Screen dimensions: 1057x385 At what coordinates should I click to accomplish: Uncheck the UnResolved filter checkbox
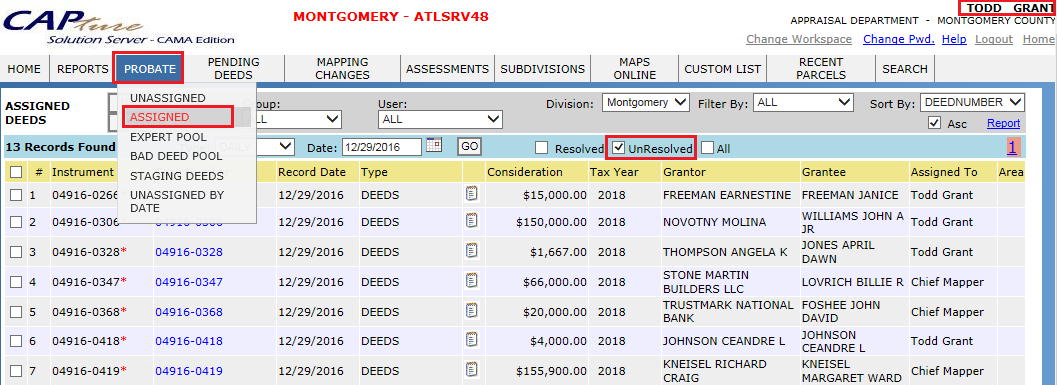click(619, 148)
